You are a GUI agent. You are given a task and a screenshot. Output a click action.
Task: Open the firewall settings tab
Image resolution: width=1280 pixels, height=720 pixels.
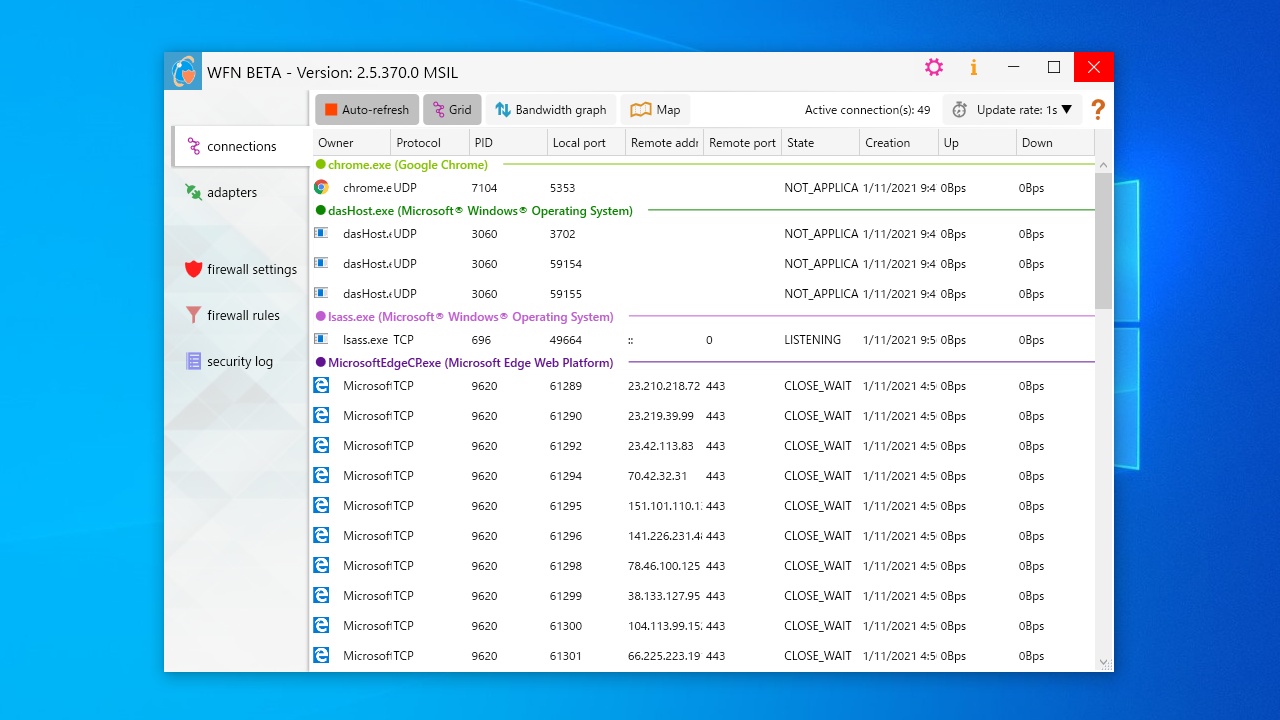tap(241, 269)
